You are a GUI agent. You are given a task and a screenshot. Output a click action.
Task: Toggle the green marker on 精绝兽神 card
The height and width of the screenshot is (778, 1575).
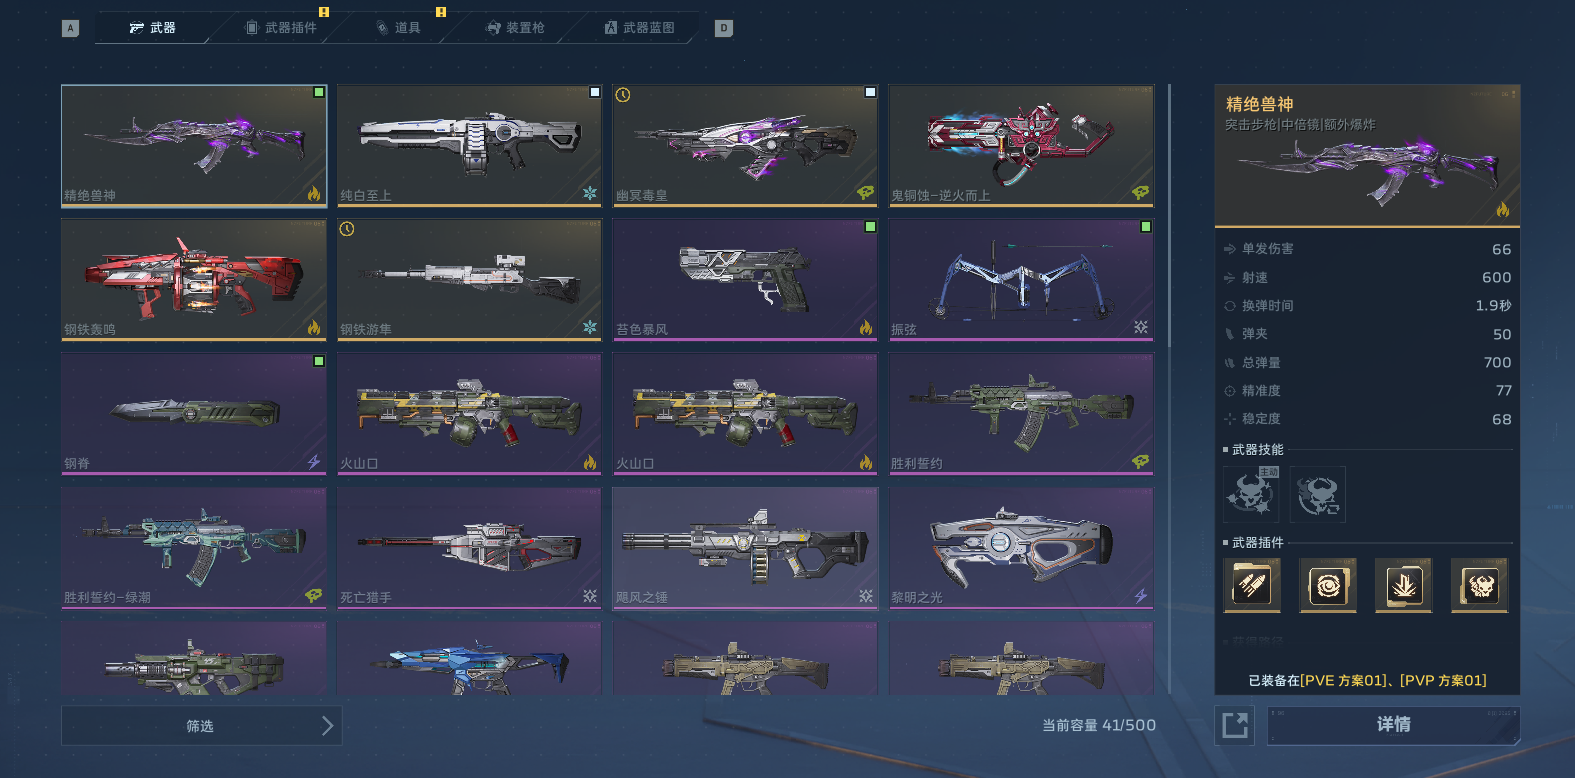point(319,92)
